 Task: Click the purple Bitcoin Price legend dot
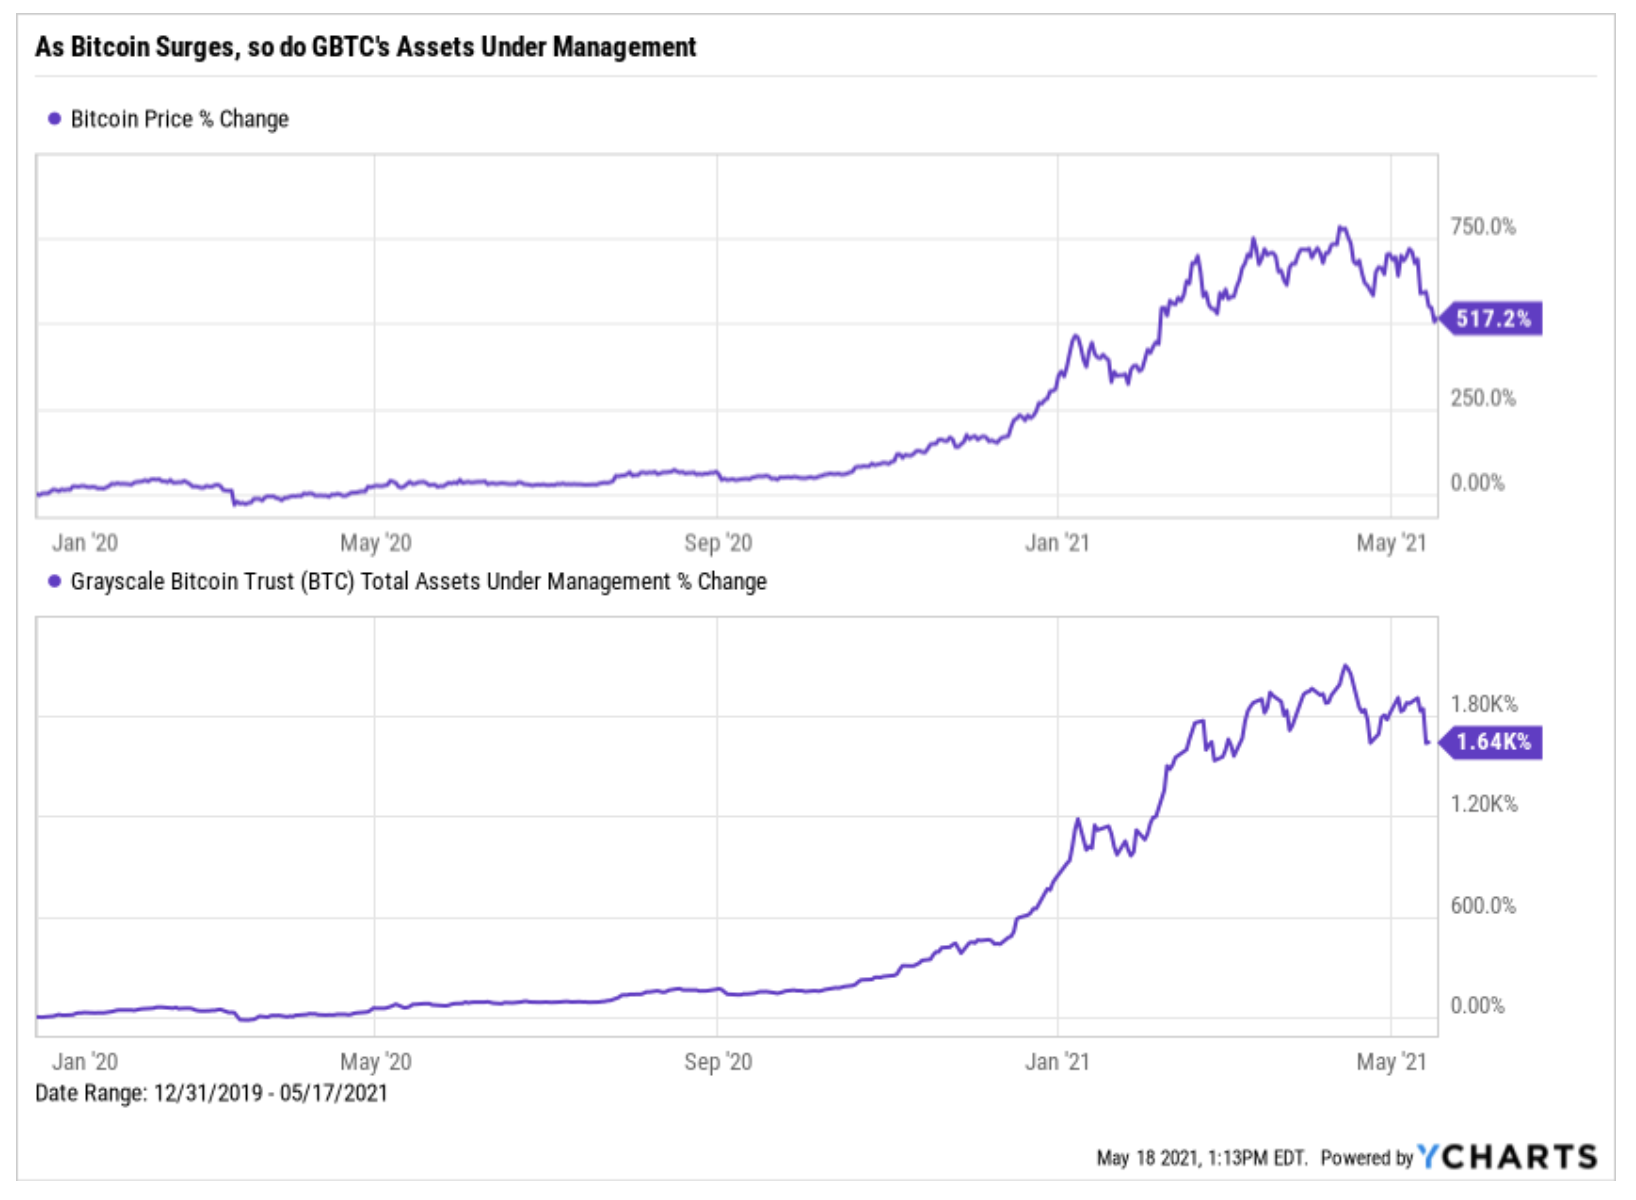54,119
